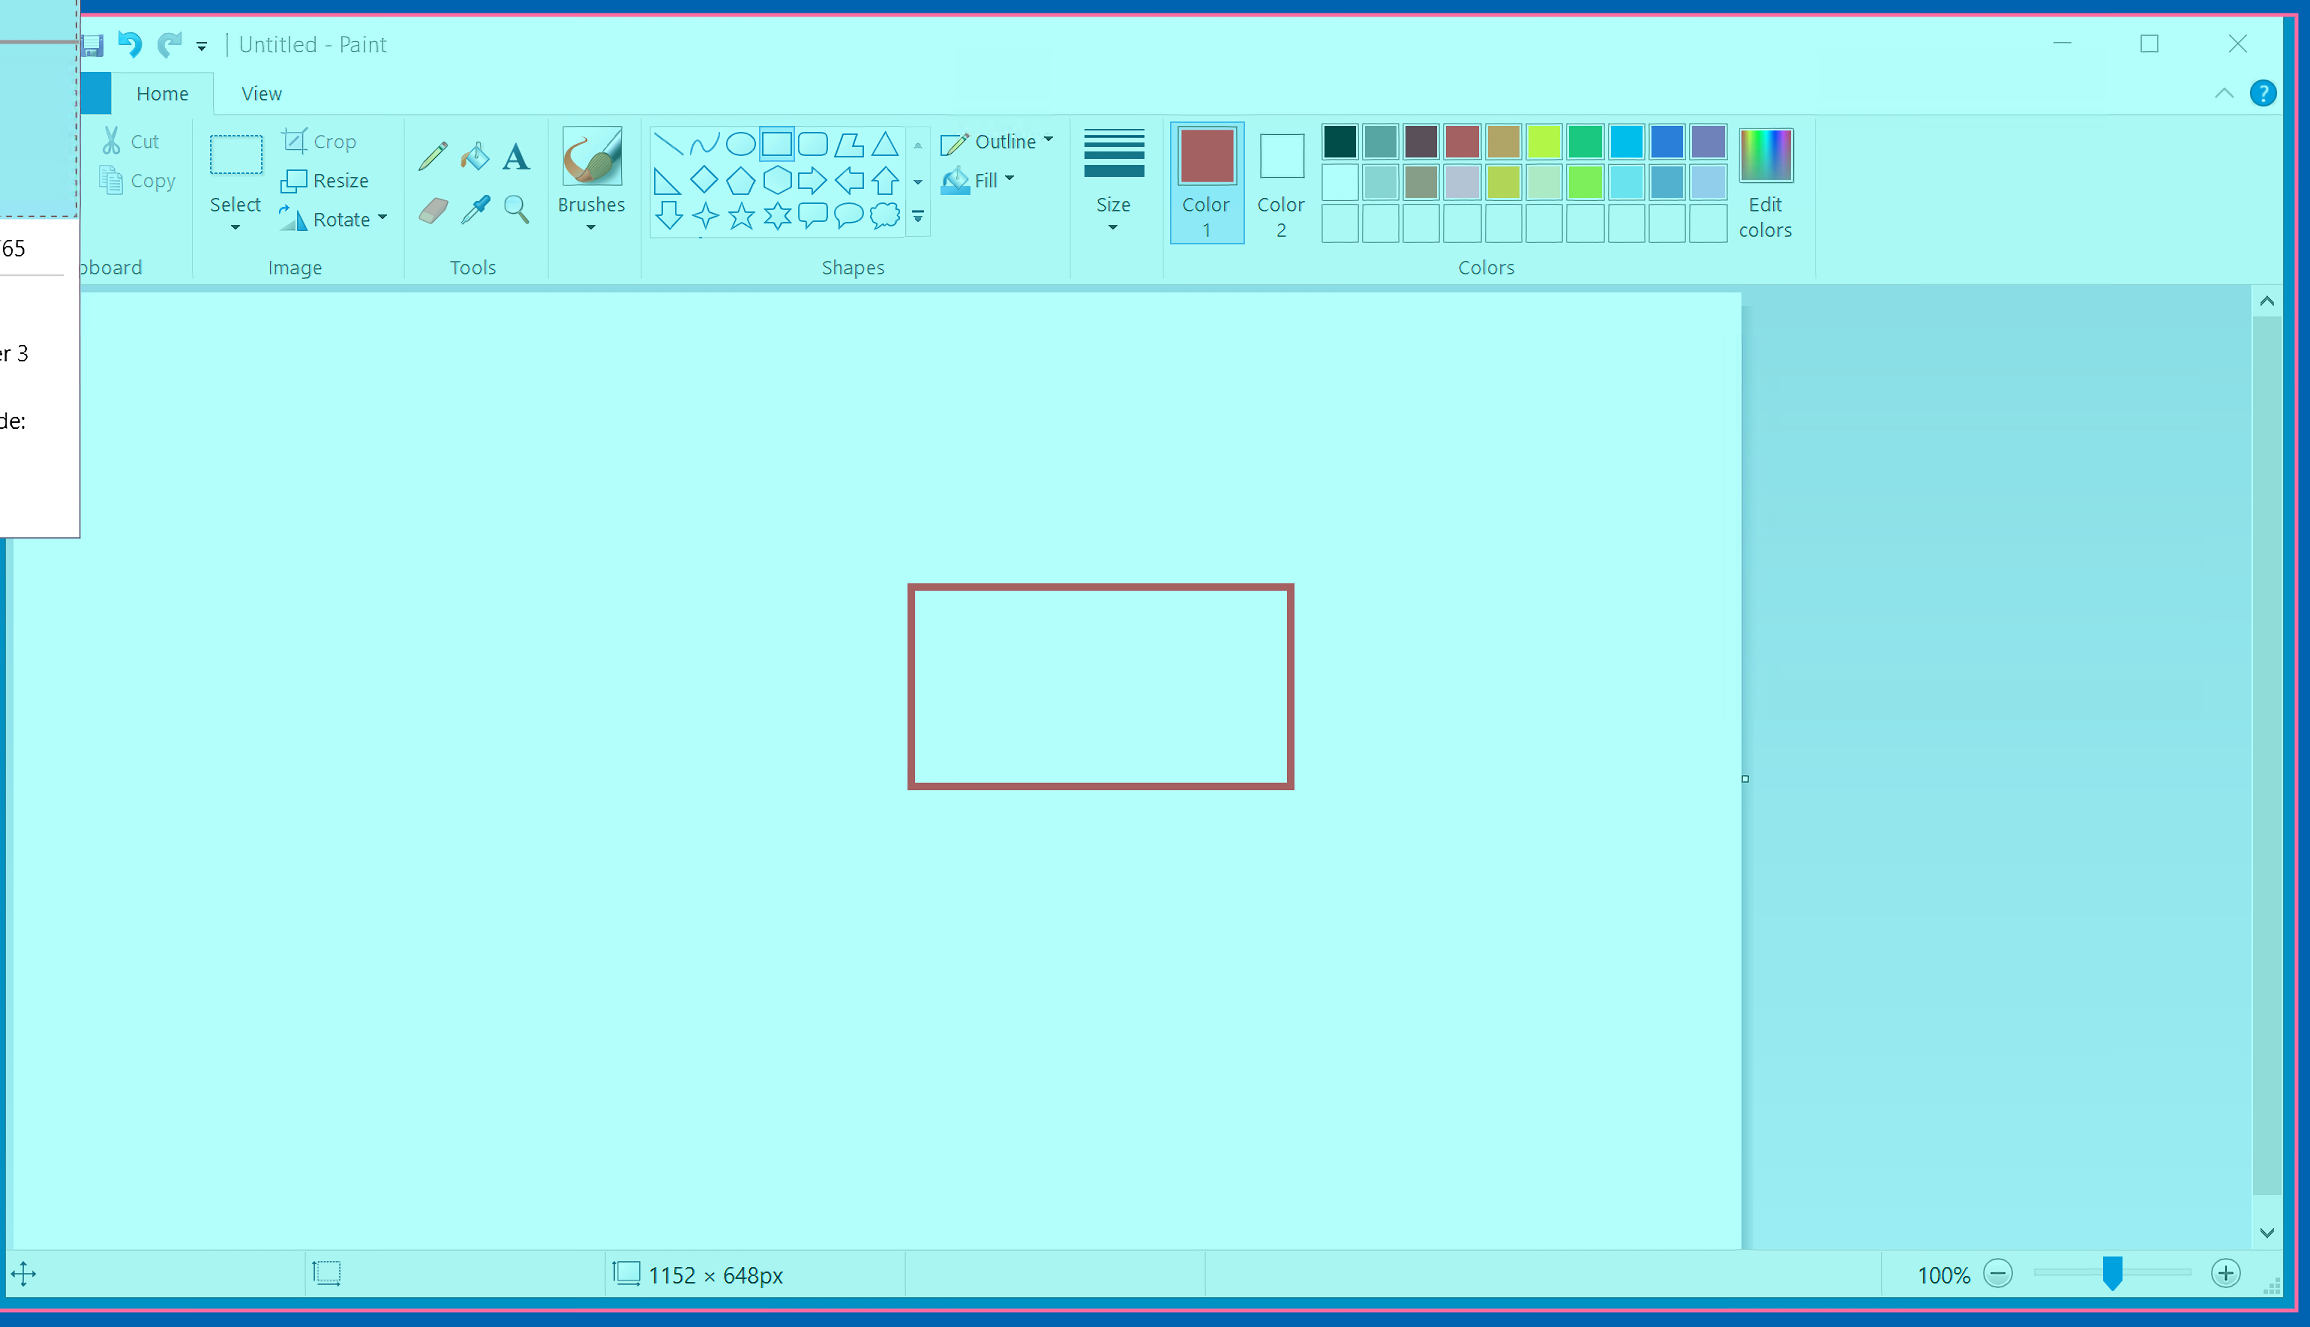
Task: Select the Pencil tool
Action: [x=433, y=156]
